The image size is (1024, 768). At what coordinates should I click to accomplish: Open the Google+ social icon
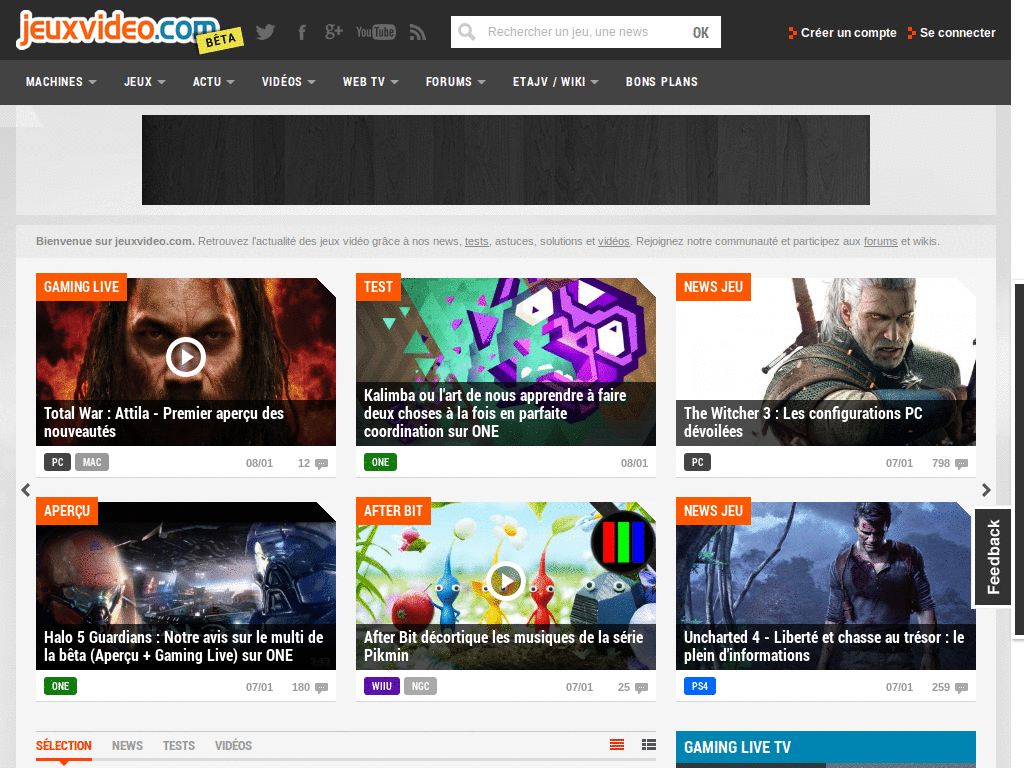(334, 31)
